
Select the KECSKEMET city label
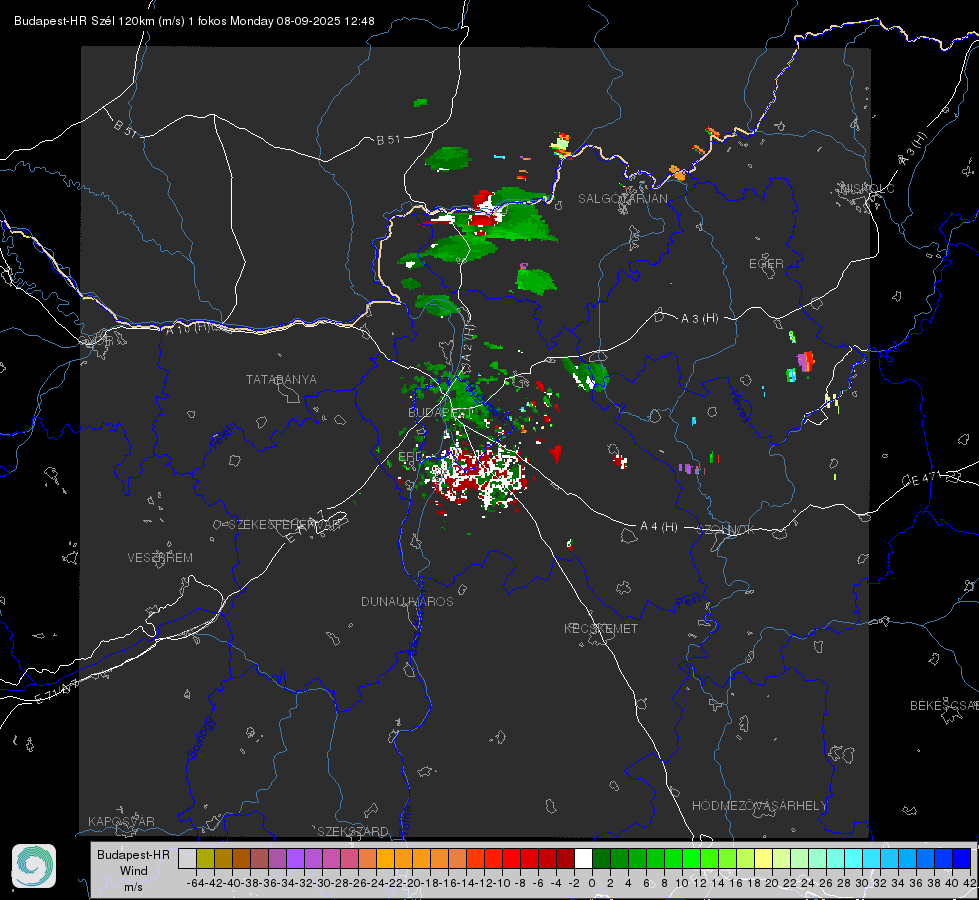tap(601, 628)
